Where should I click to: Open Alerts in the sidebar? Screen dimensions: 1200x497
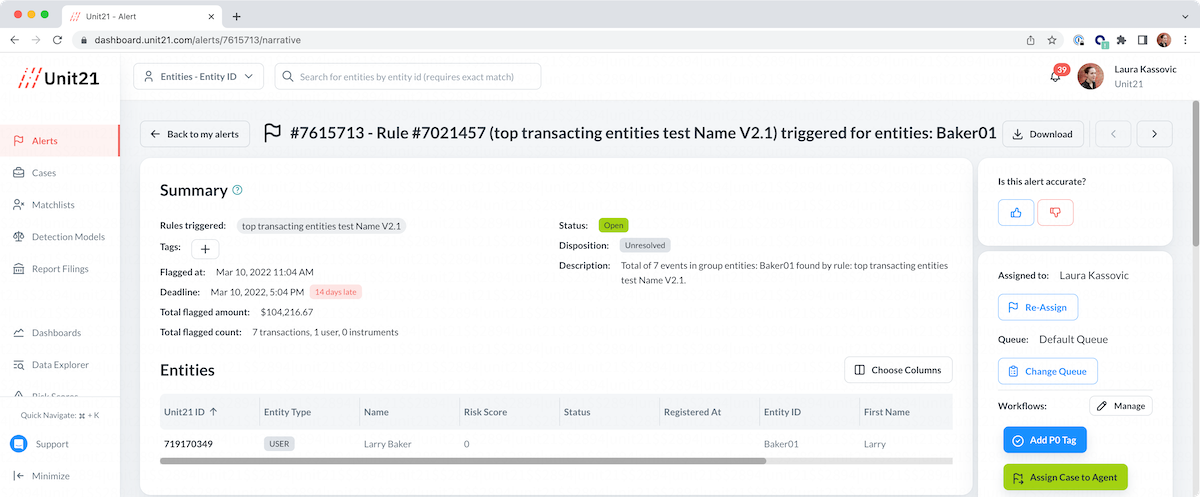60,141
